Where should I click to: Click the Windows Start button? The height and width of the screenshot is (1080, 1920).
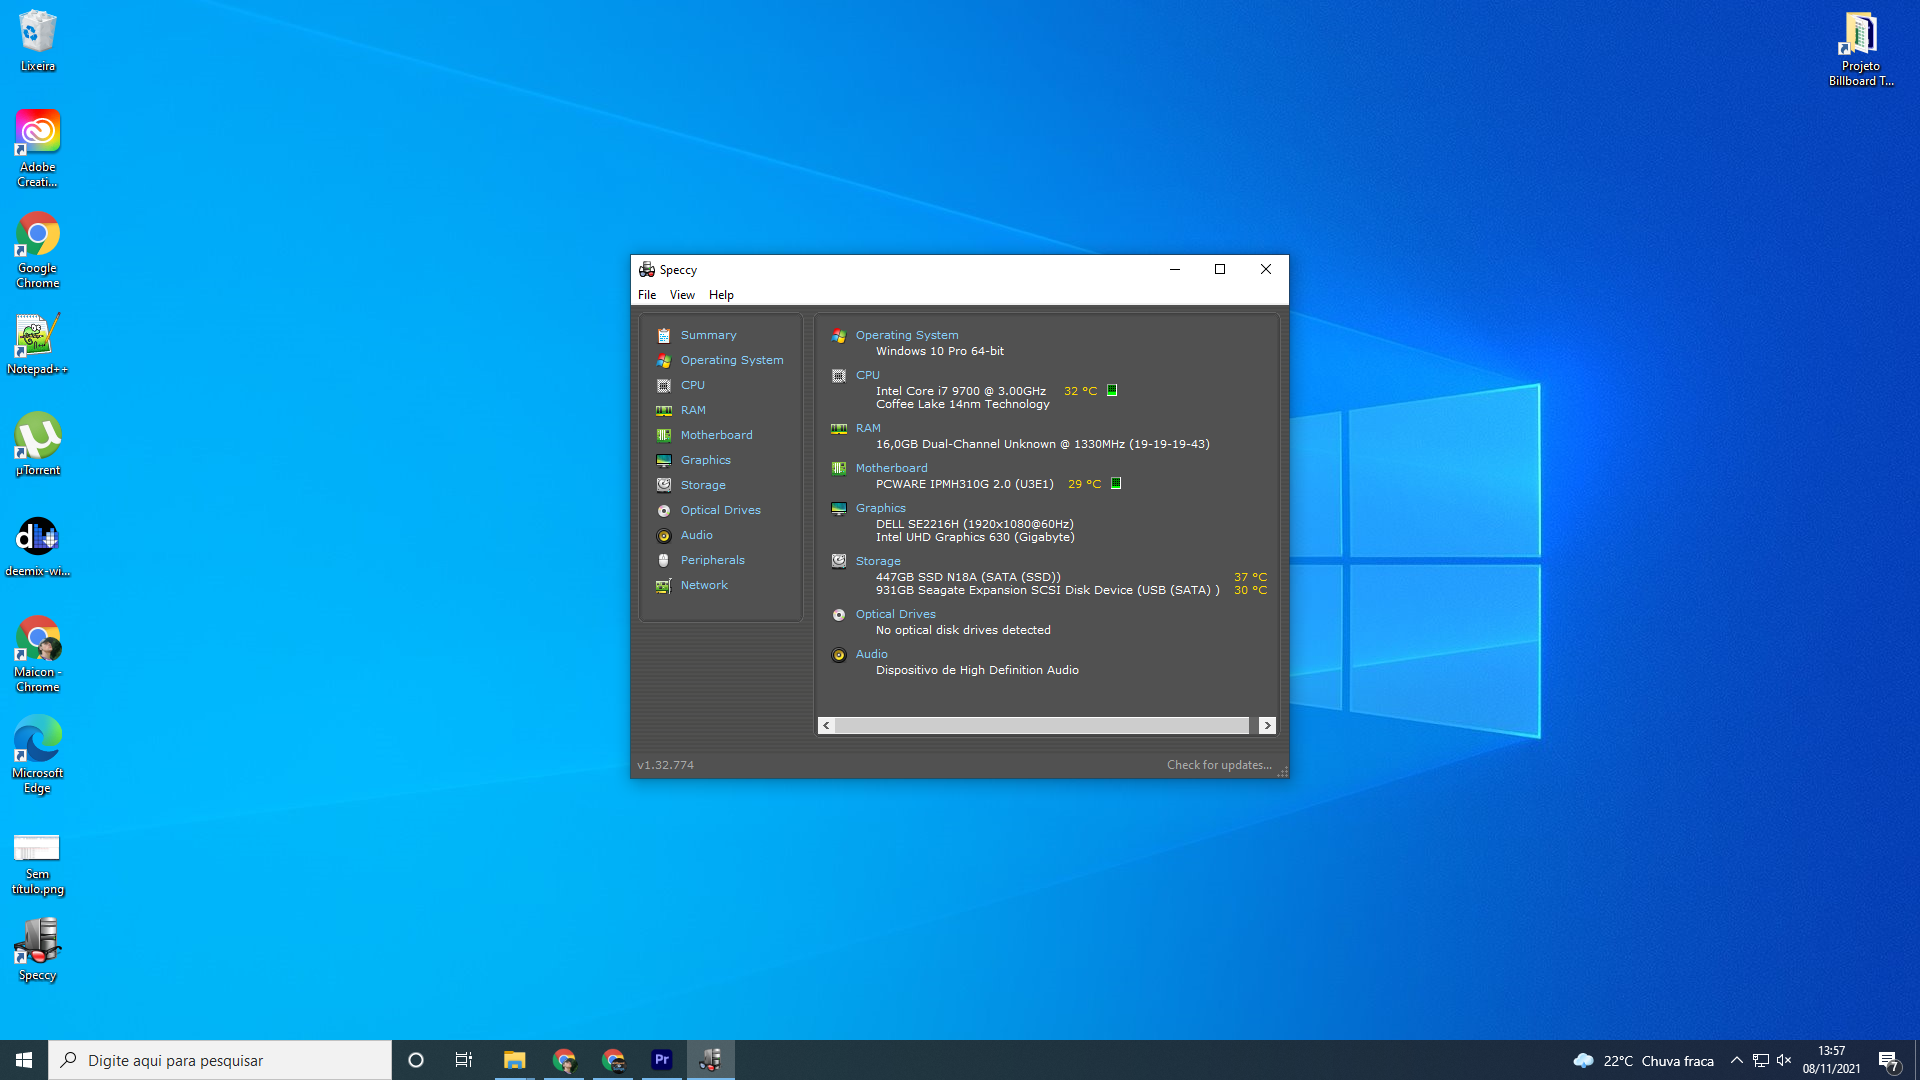(24, 1060)
